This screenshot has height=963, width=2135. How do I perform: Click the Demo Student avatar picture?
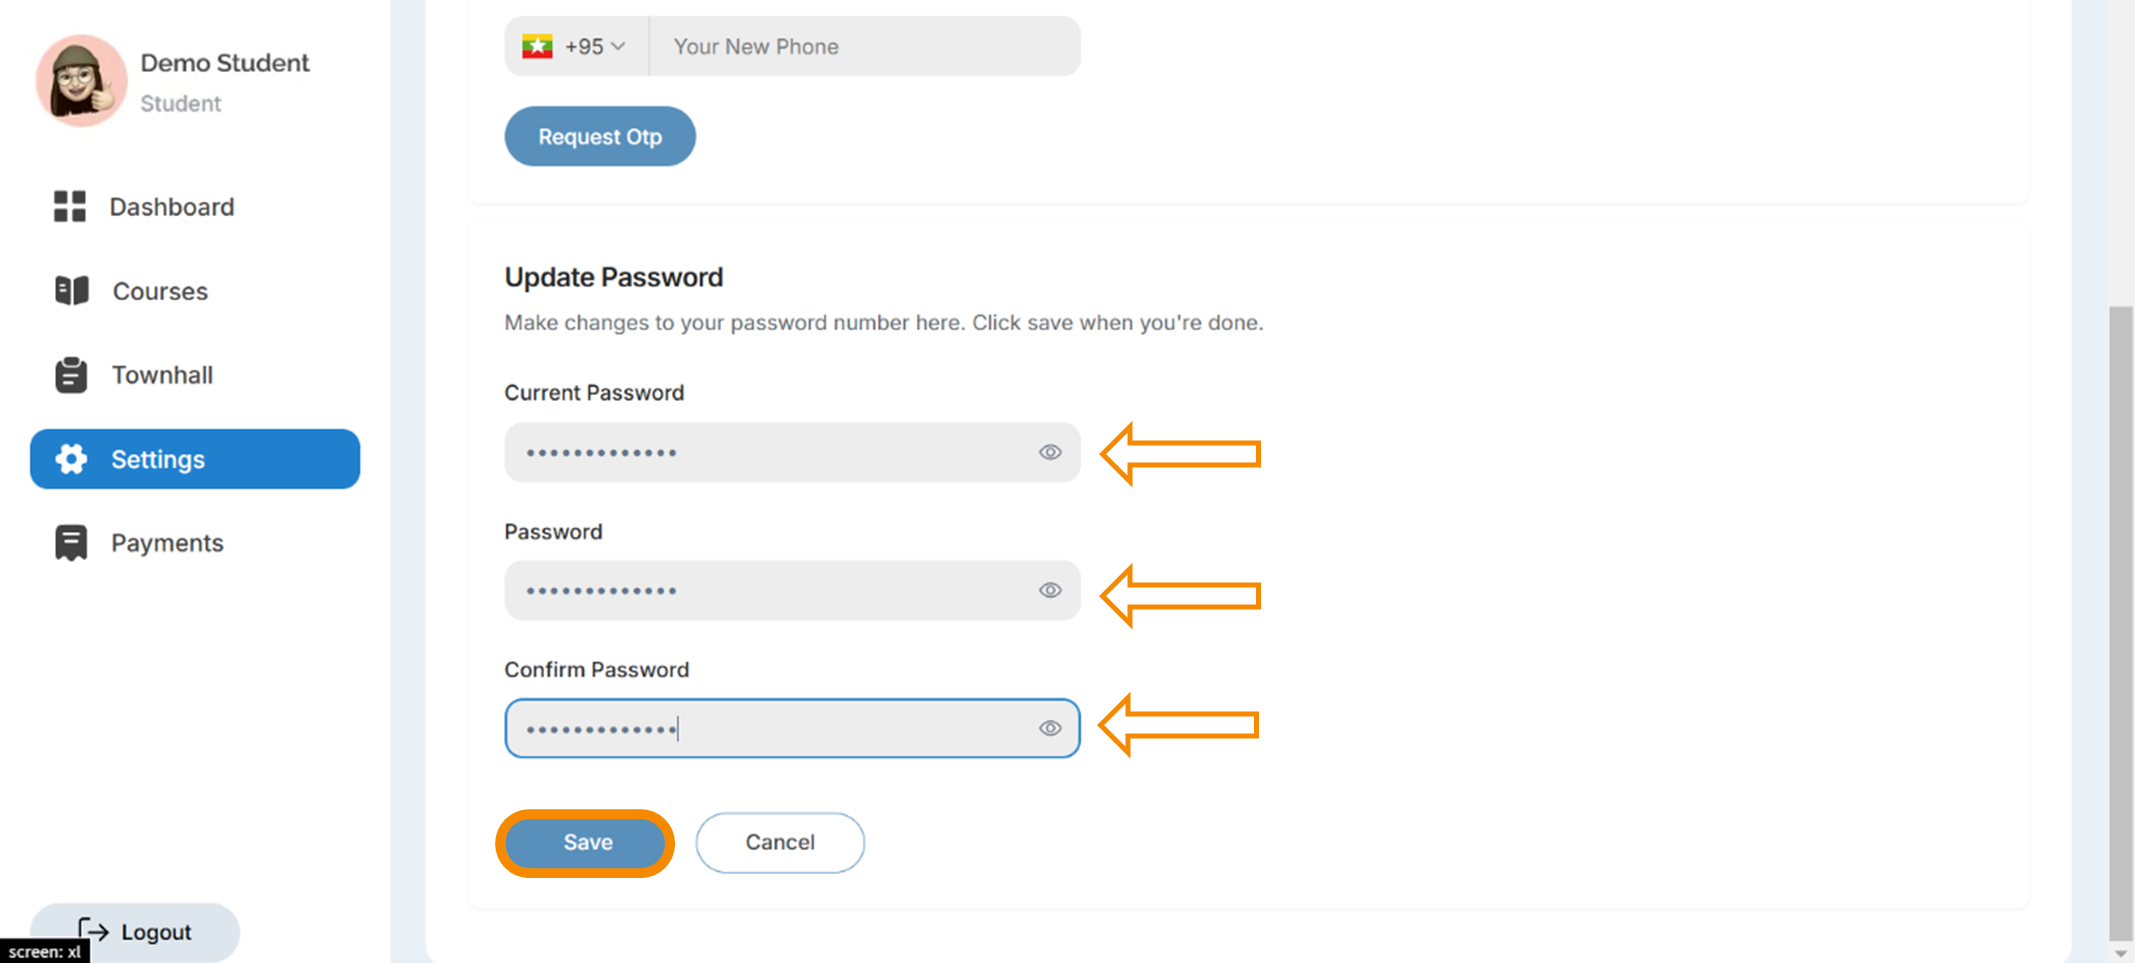tap(82, 80)
